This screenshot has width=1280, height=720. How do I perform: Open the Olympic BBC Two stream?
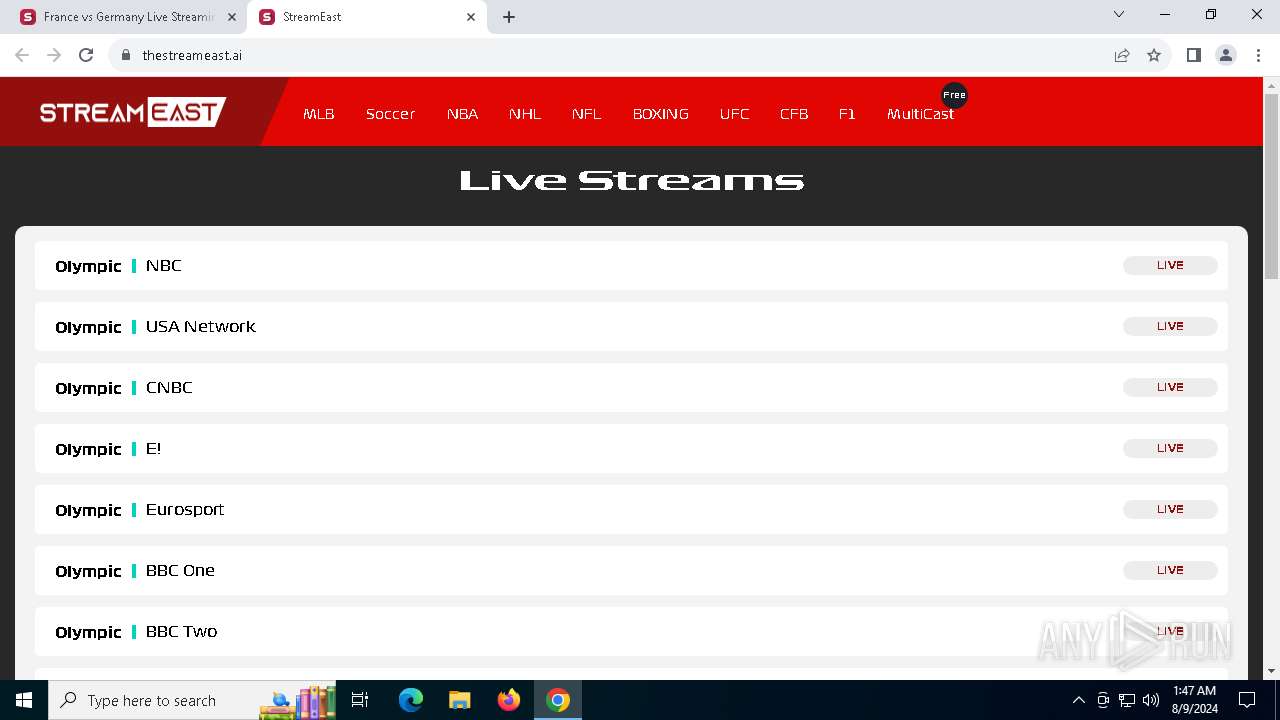point(631,632)
